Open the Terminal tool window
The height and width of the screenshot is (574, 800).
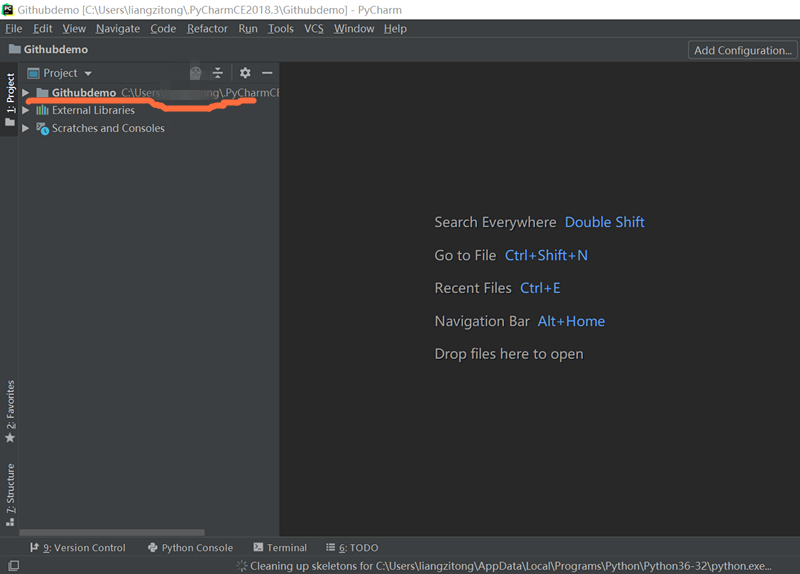point(280,547)
